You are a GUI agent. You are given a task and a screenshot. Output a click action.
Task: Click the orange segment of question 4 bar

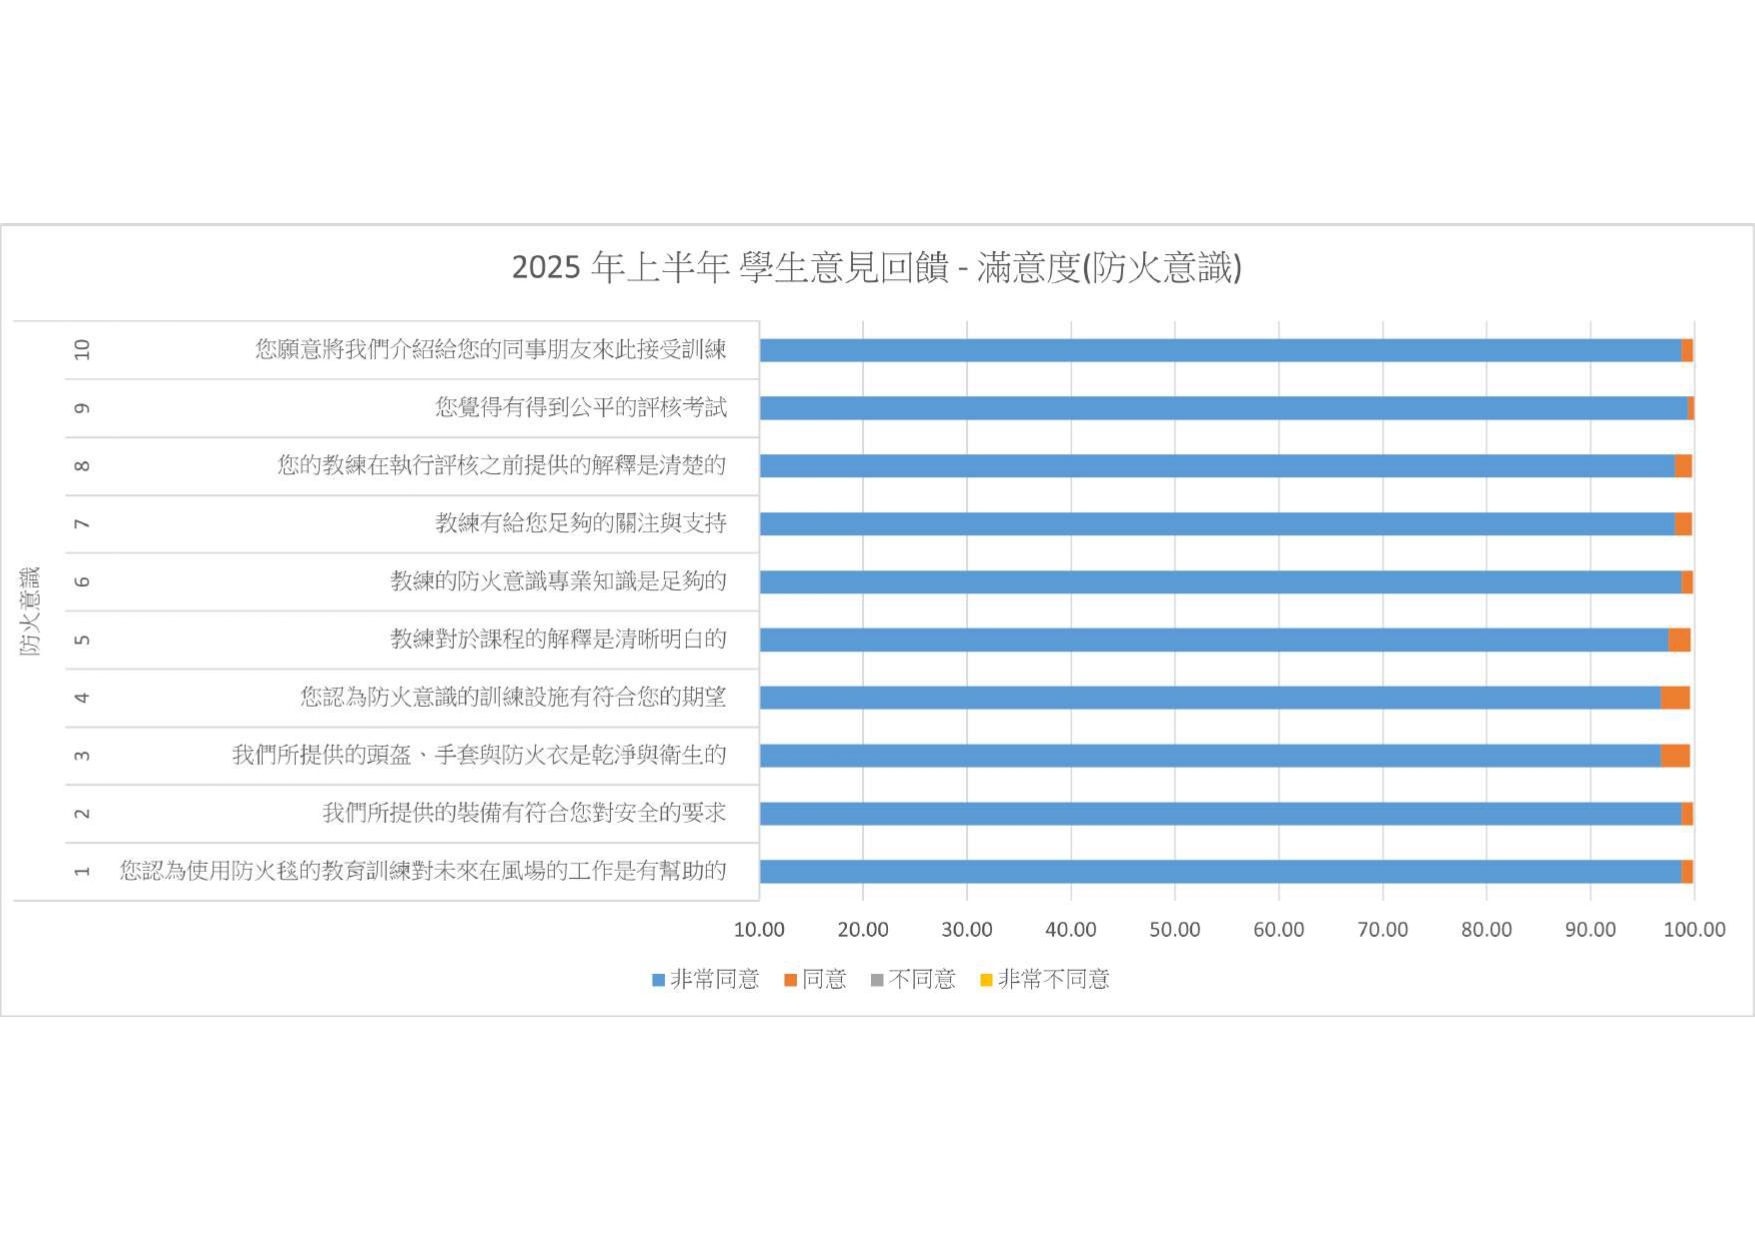[x=1675, y=698]
